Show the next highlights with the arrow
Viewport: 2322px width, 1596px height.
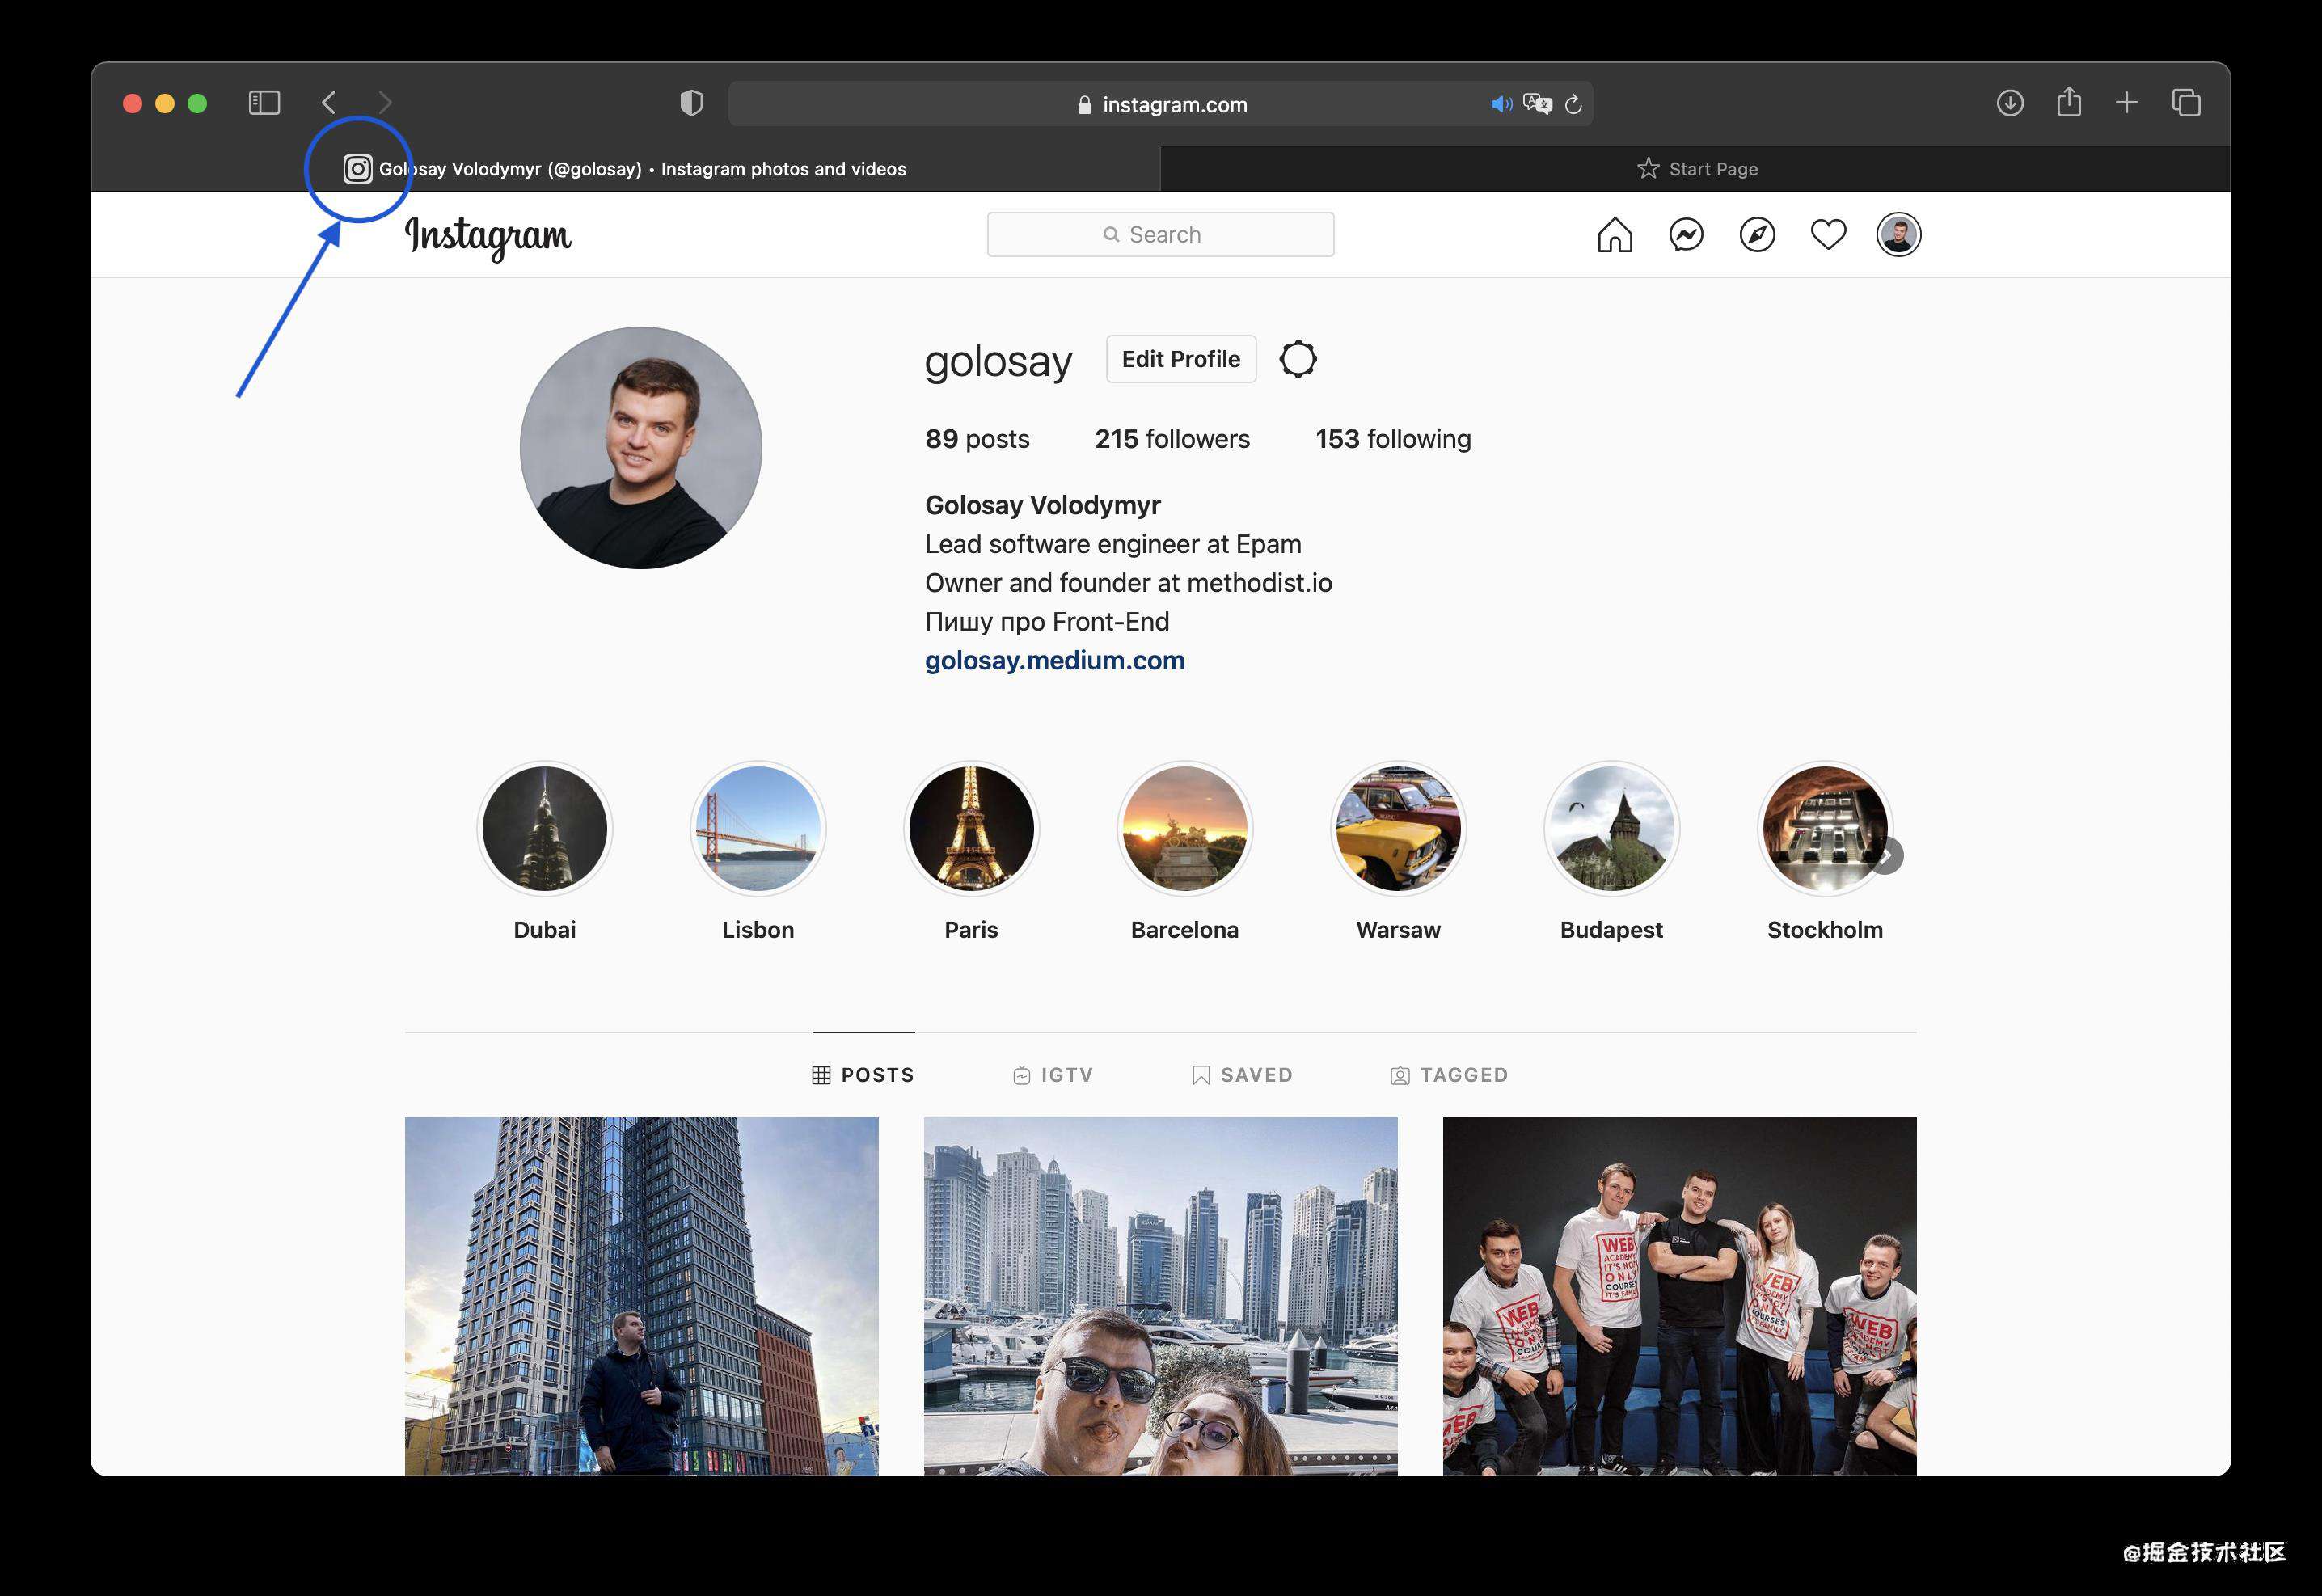click(x=1886, y=856)
